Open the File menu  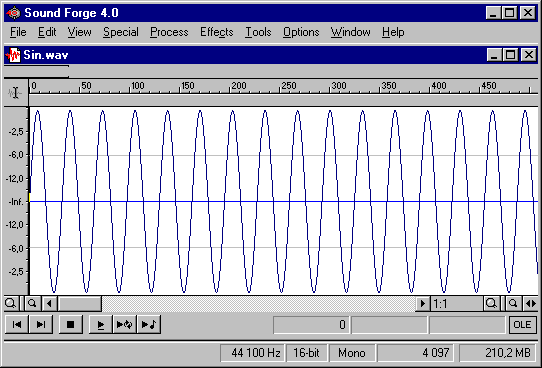[18, 32]
